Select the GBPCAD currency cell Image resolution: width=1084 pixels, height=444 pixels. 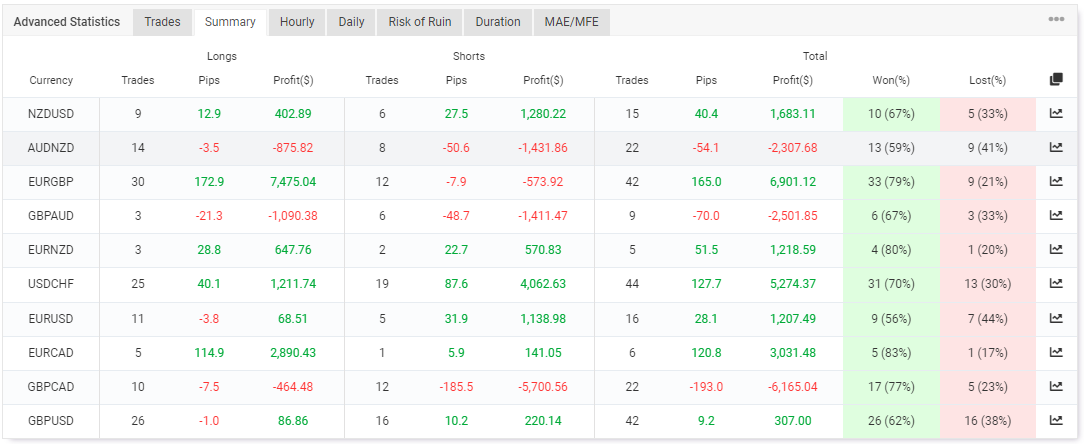pyautogui.click(x=51, y=387)
